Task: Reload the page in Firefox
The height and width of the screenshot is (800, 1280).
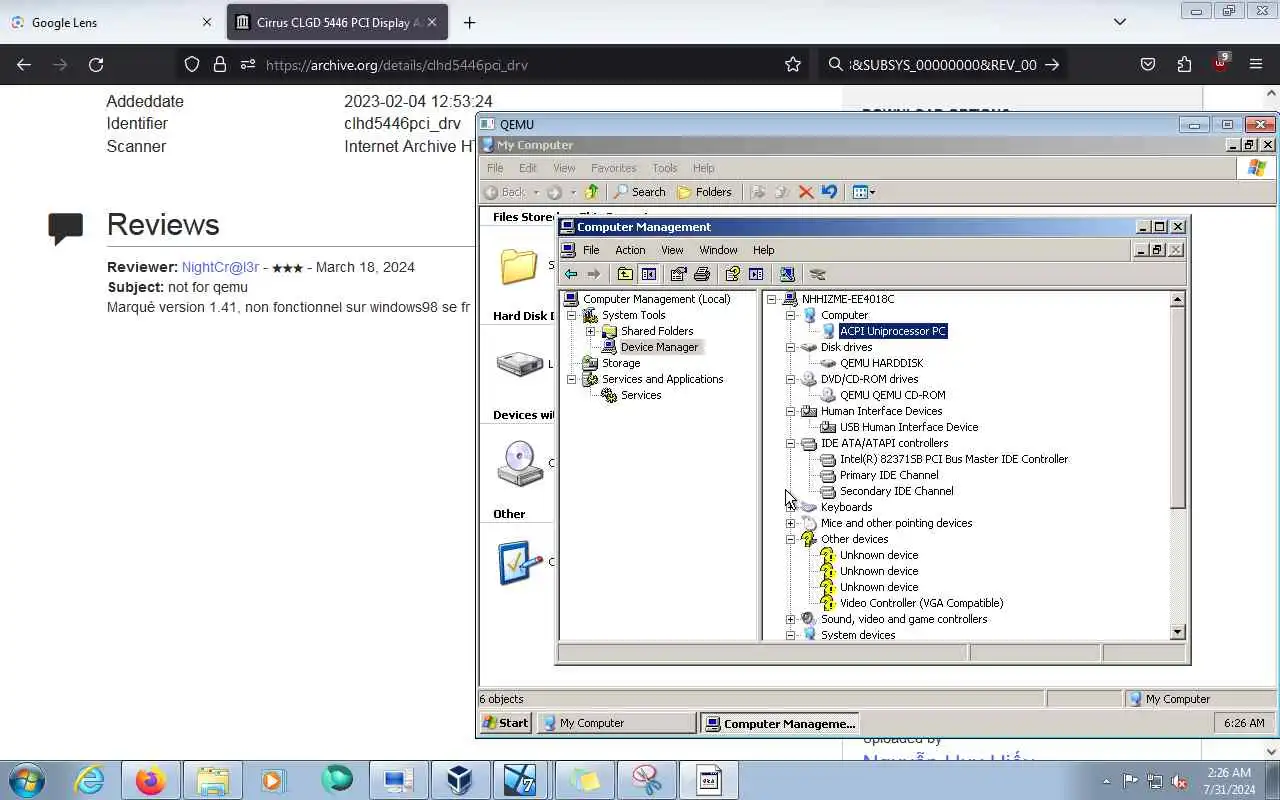Action: [96, 65]
